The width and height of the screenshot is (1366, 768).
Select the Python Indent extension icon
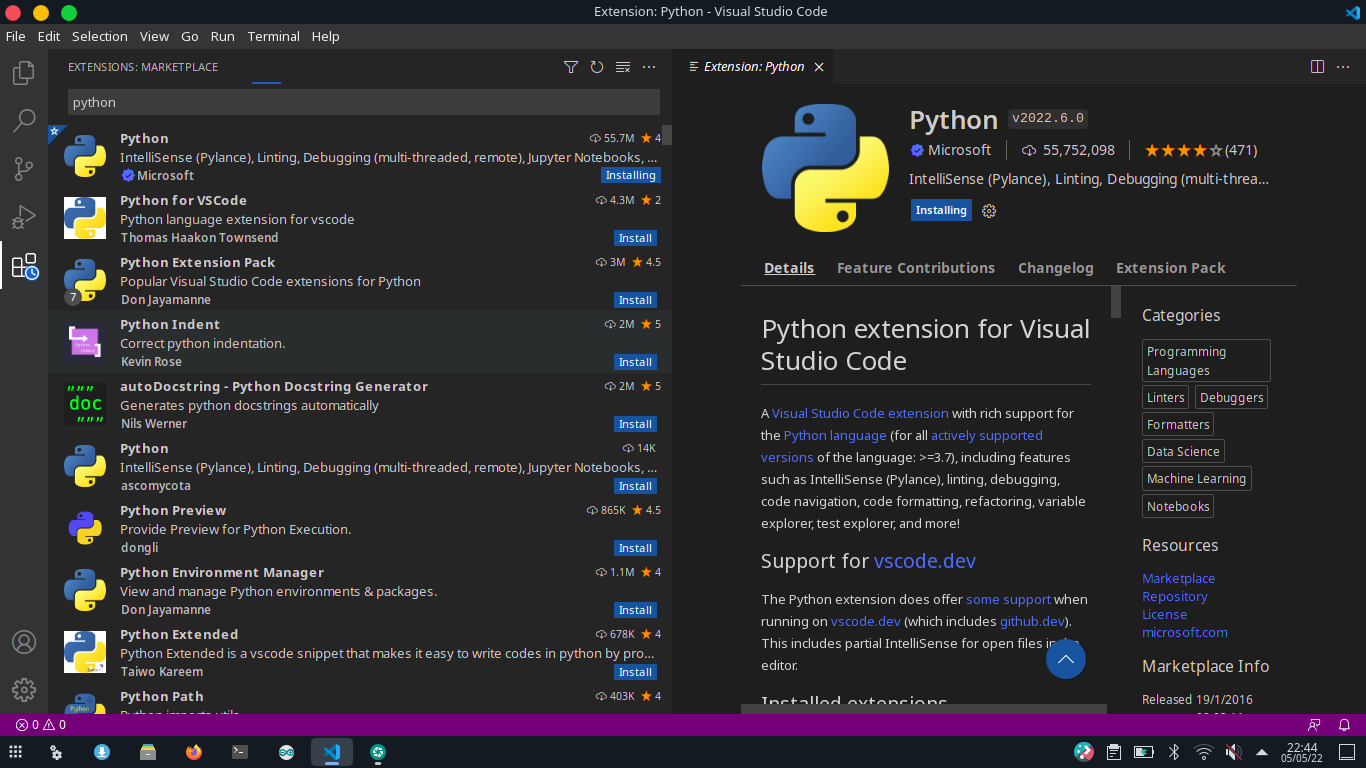85,342
